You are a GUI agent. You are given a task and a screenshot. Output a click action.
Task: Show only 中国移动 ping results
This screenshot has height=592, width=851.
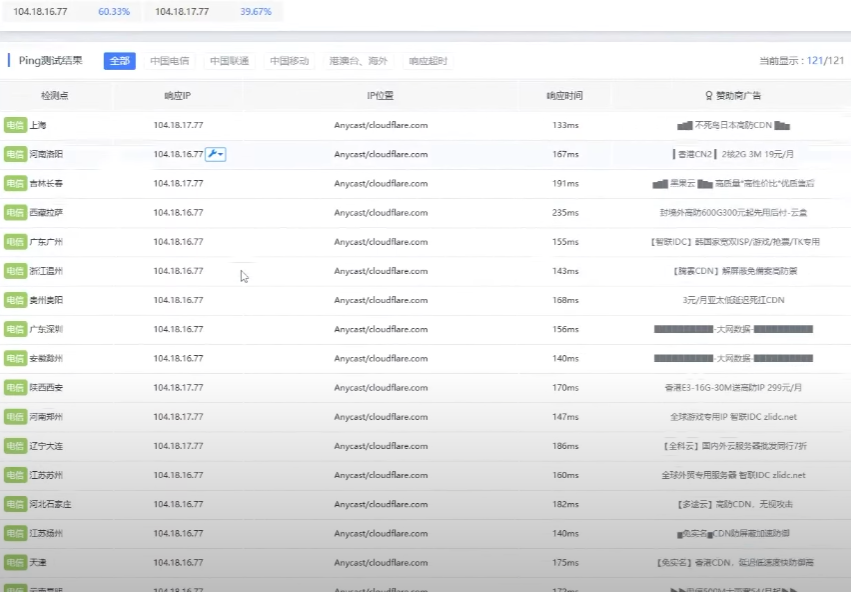click(x=289, y=61)
